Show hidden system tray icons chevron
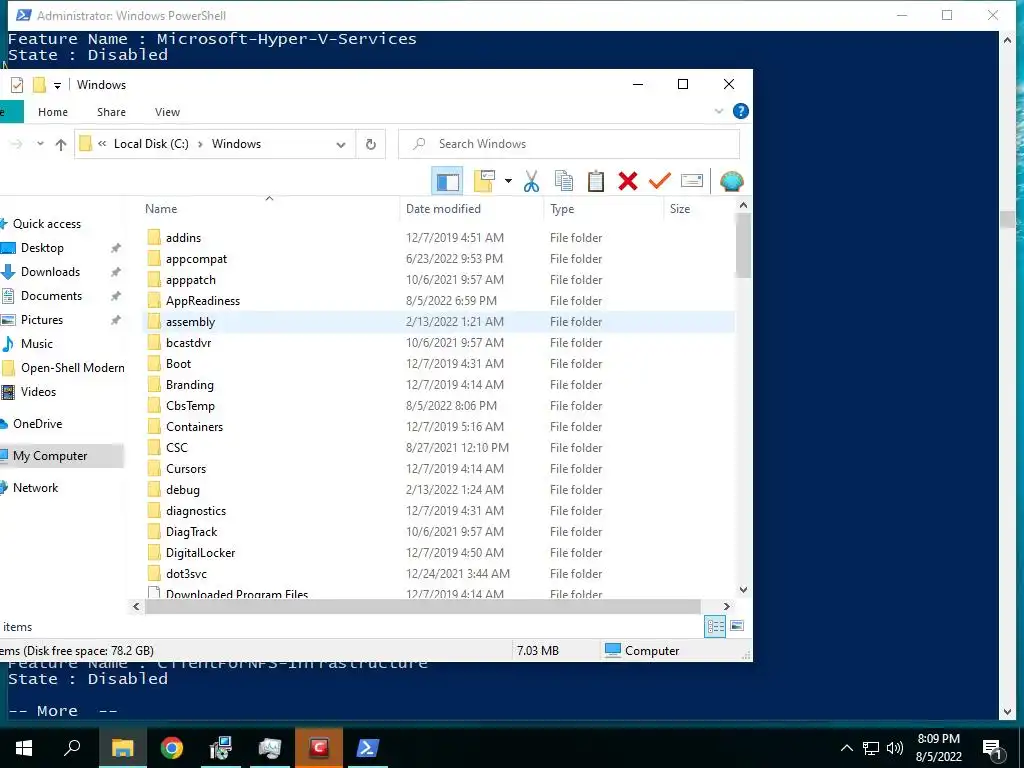This screenshot has height=768, width=1024. click(x=846, y=748)
